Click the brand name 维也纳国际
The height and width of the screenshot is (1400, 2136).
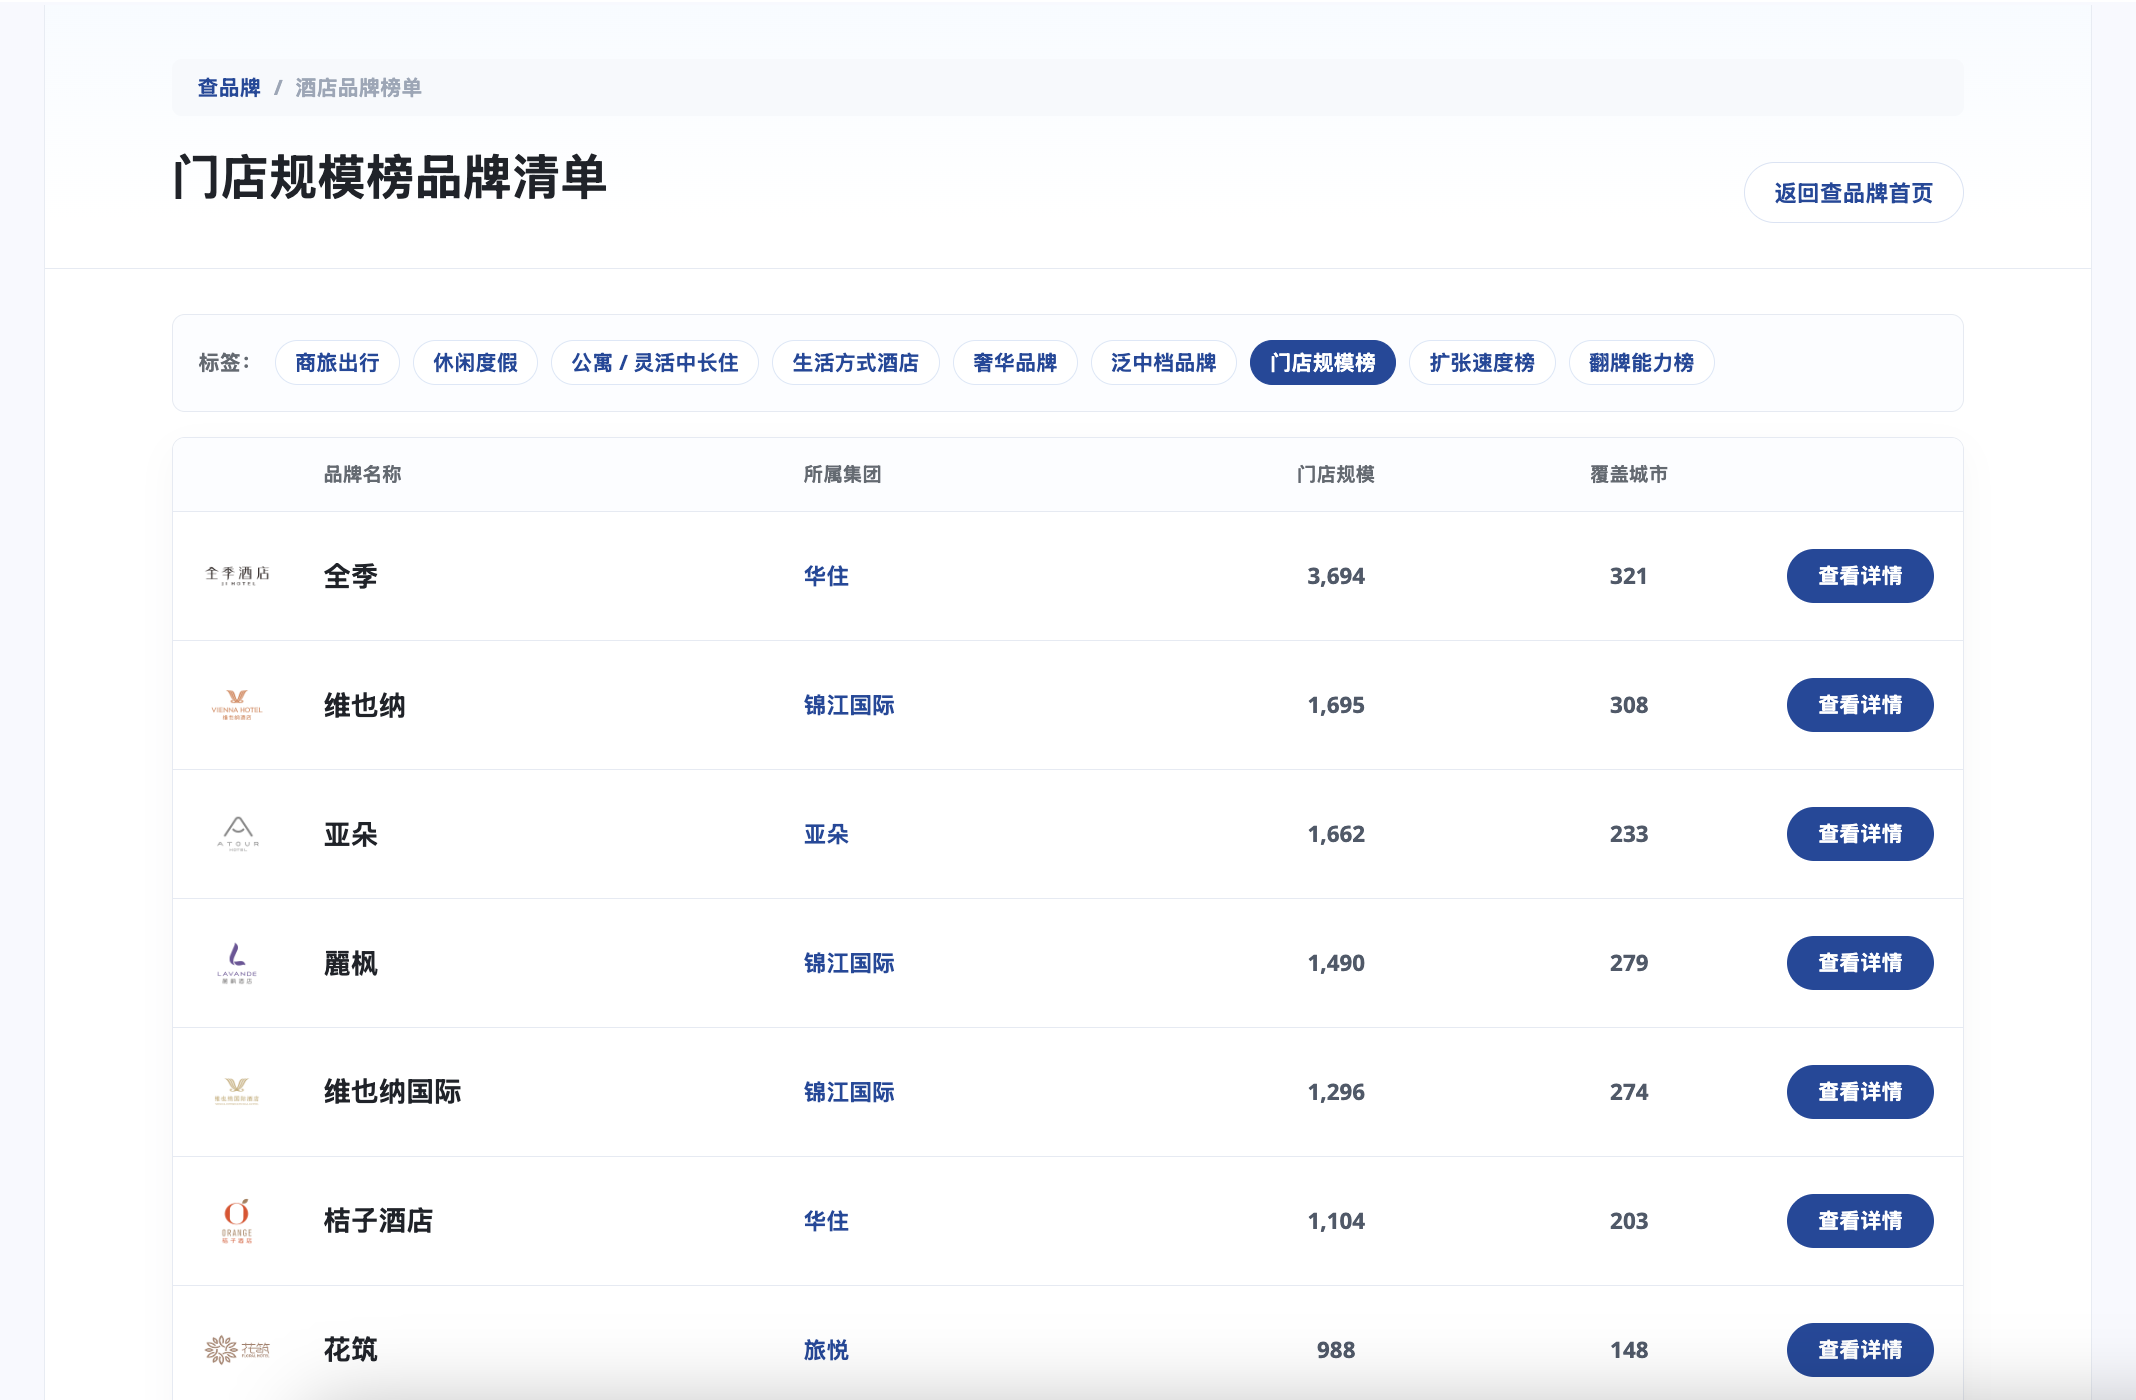[393, 1092]
